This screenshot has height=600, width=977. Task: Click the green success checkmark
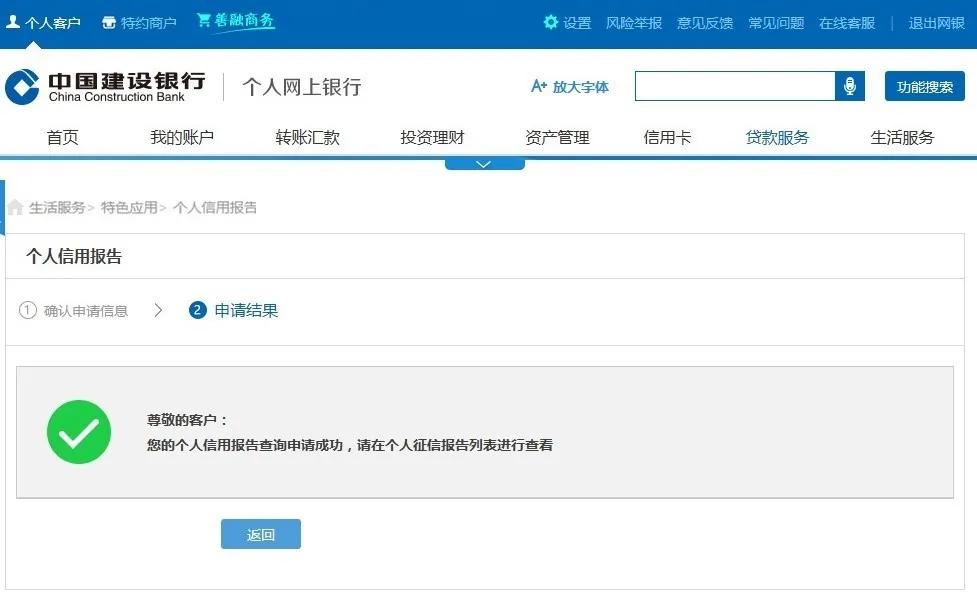pos(79,431)
